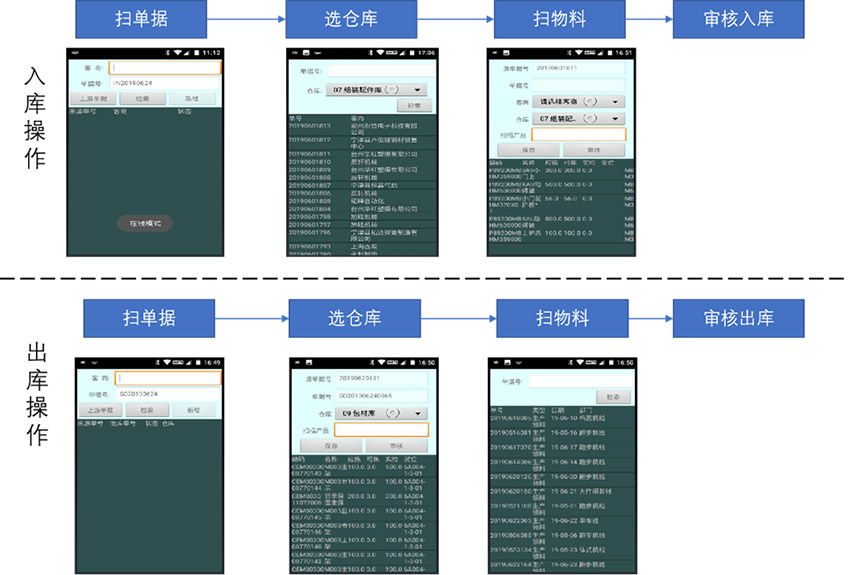Tap 上游单据 button on the 11:12 screen
This screenshot has height=575, width=850.
pyautogui.click(x=93, y=99)
